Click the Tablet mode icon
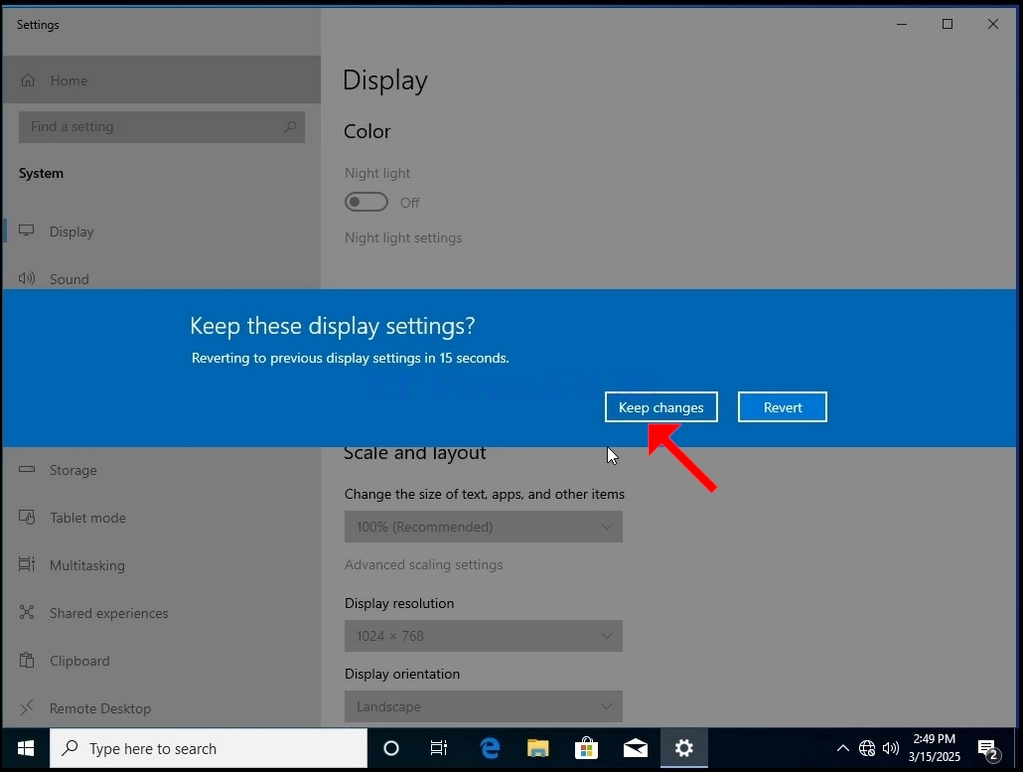1023x772 pixels. click(27, 517)
